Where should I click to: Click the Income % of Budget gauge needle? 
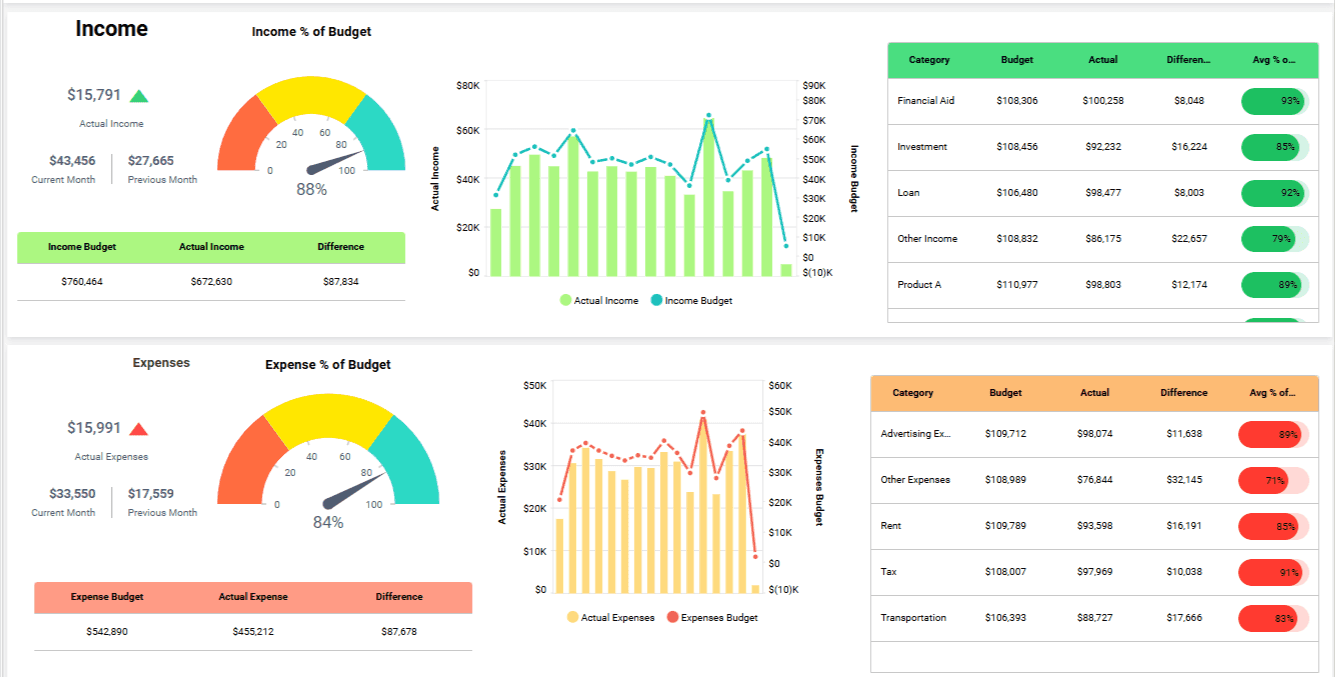(x=334, y=158)
